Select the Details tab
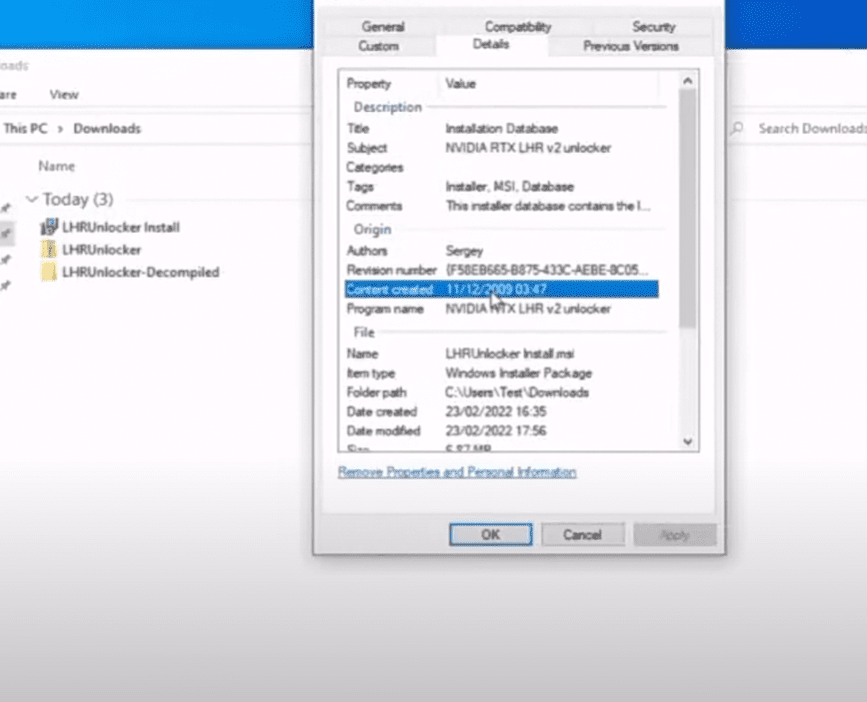867x702 pixels. pos(491,44)
